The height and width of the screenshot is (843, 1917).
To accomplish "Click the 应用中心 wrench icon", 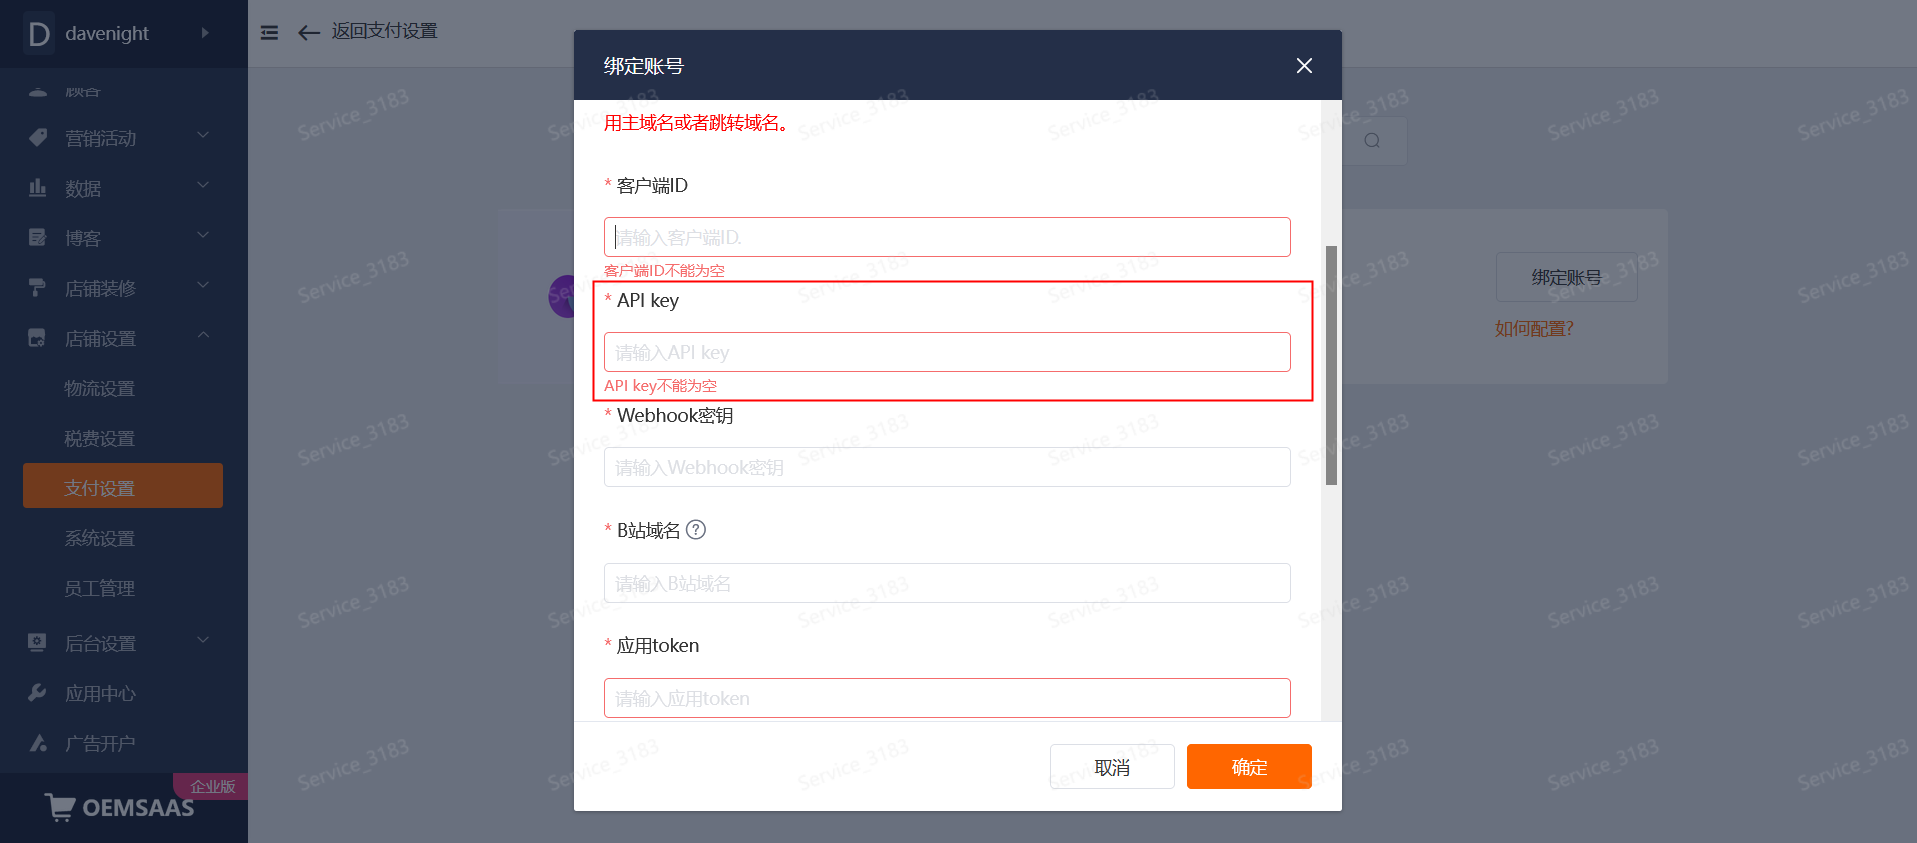I will tap(38, 692).
